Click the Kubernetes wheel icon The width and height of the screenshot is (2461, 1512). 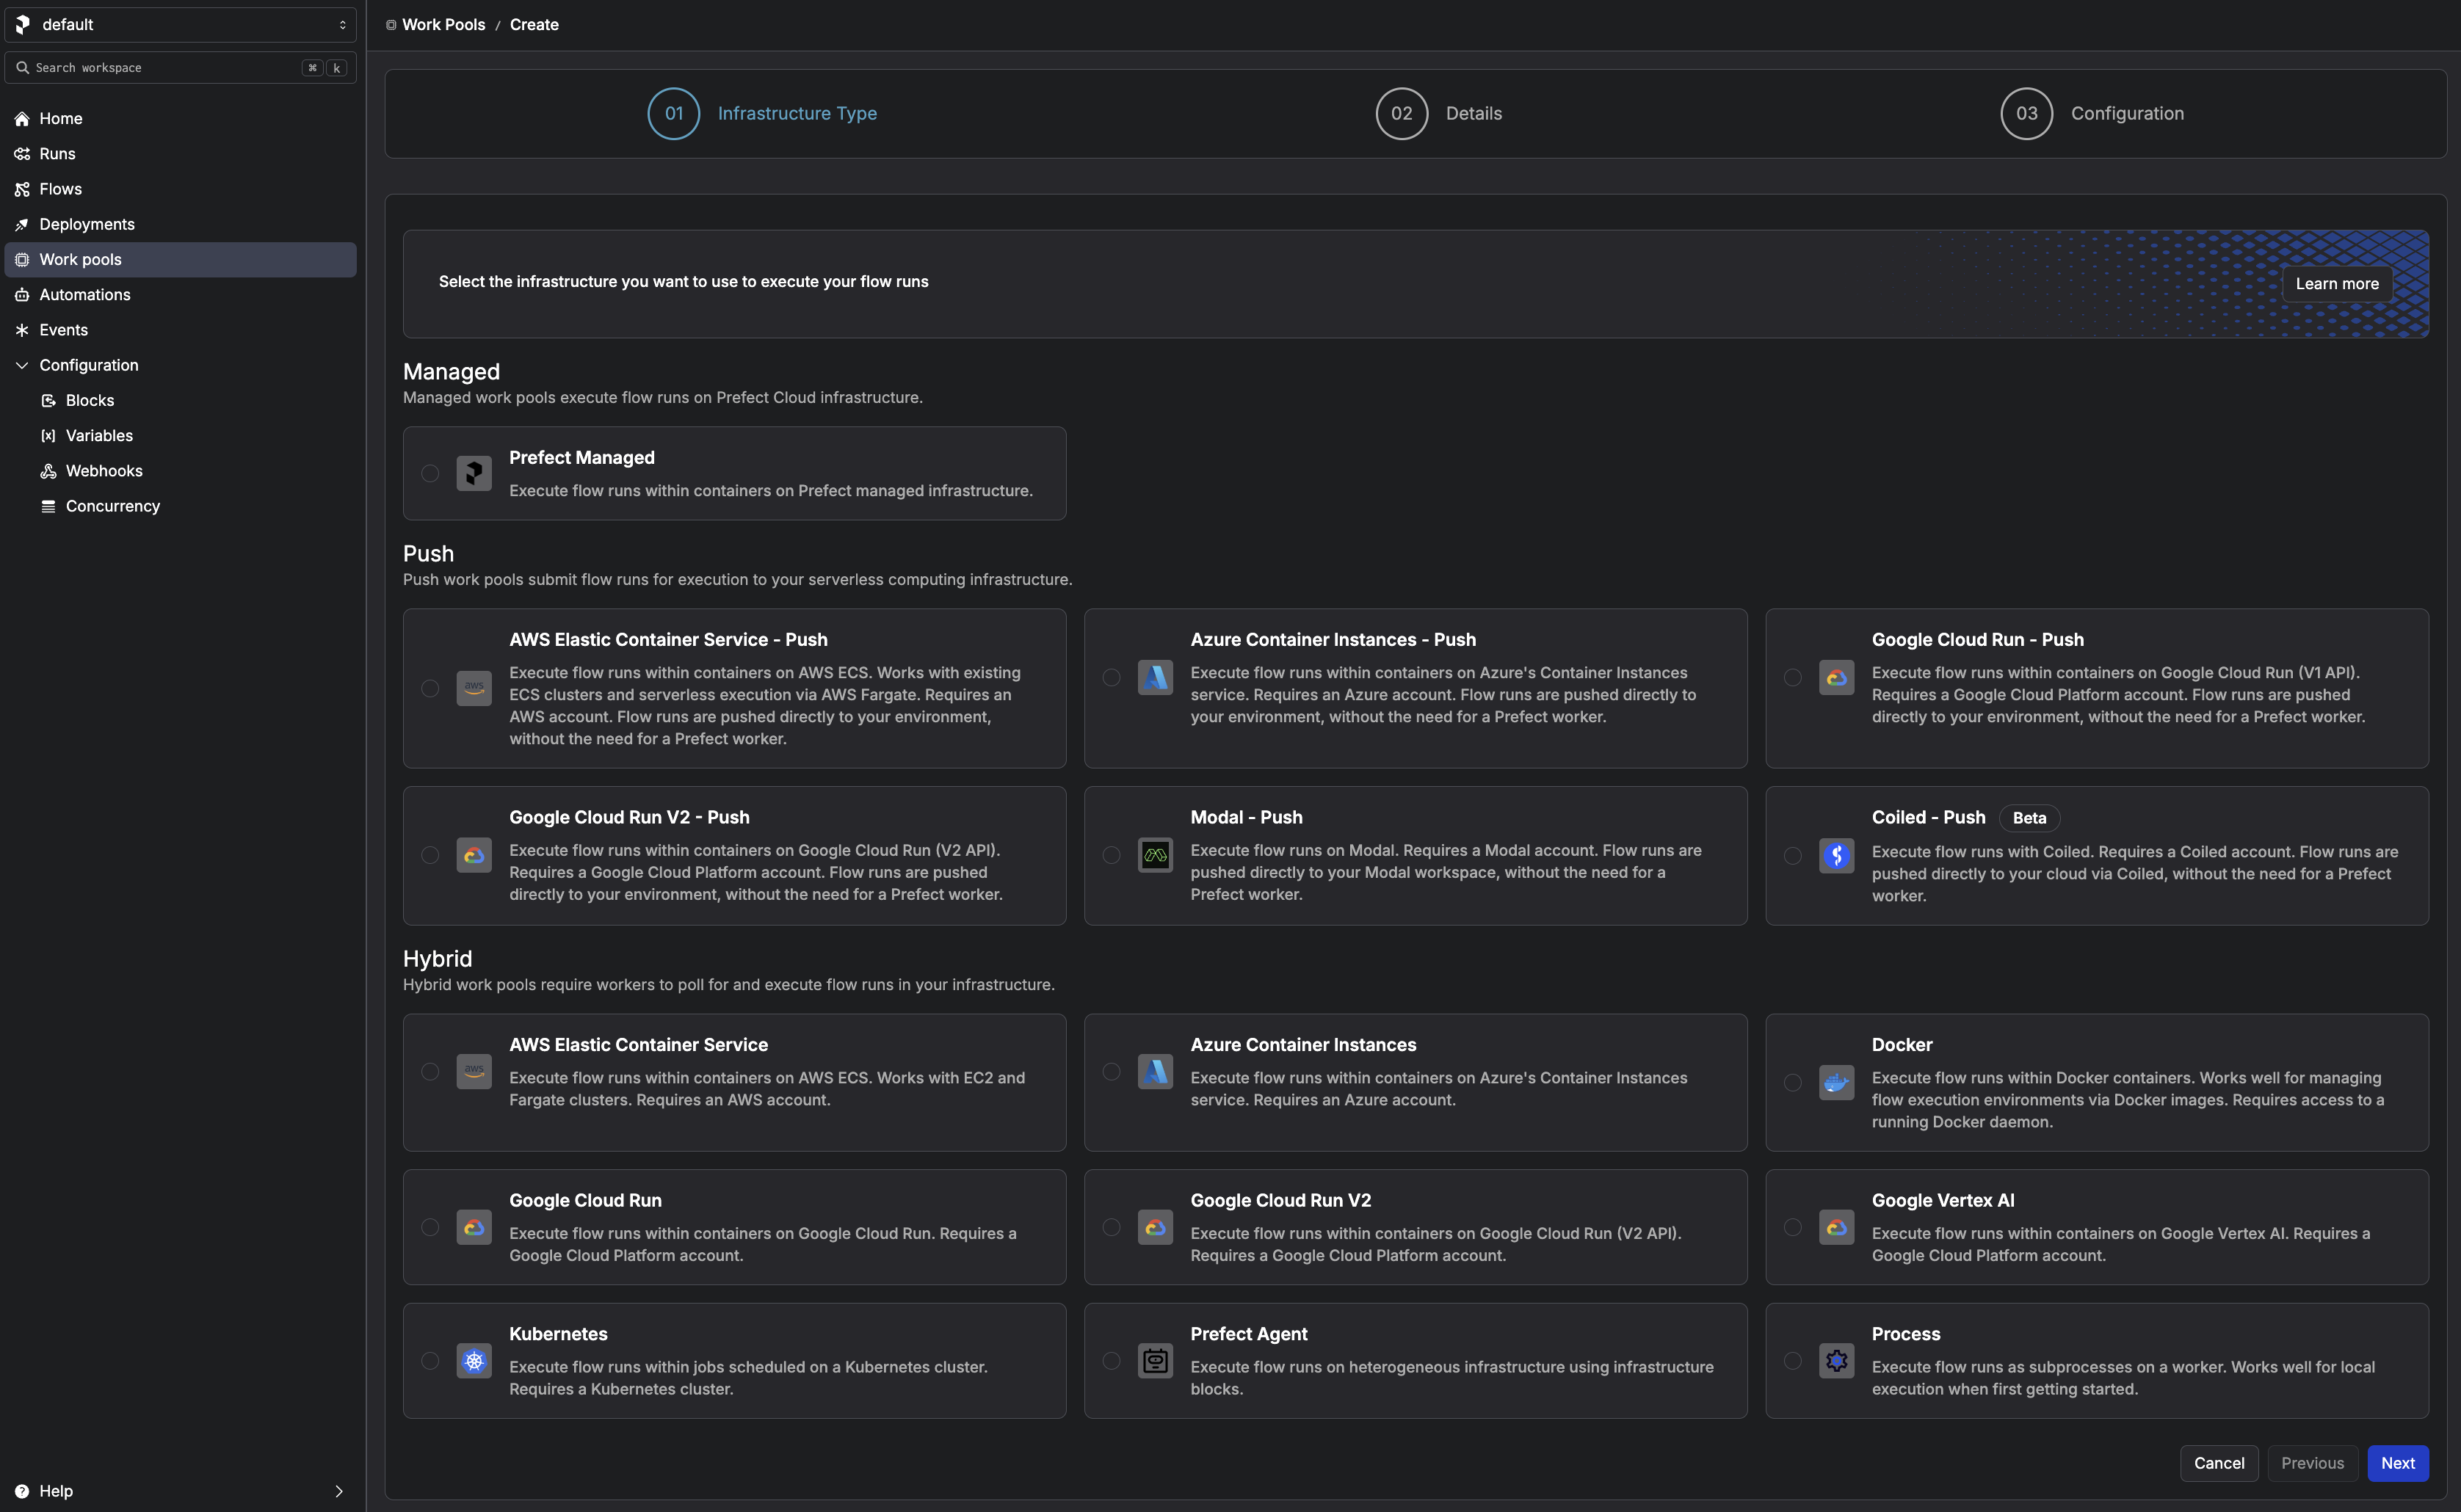474,1360
